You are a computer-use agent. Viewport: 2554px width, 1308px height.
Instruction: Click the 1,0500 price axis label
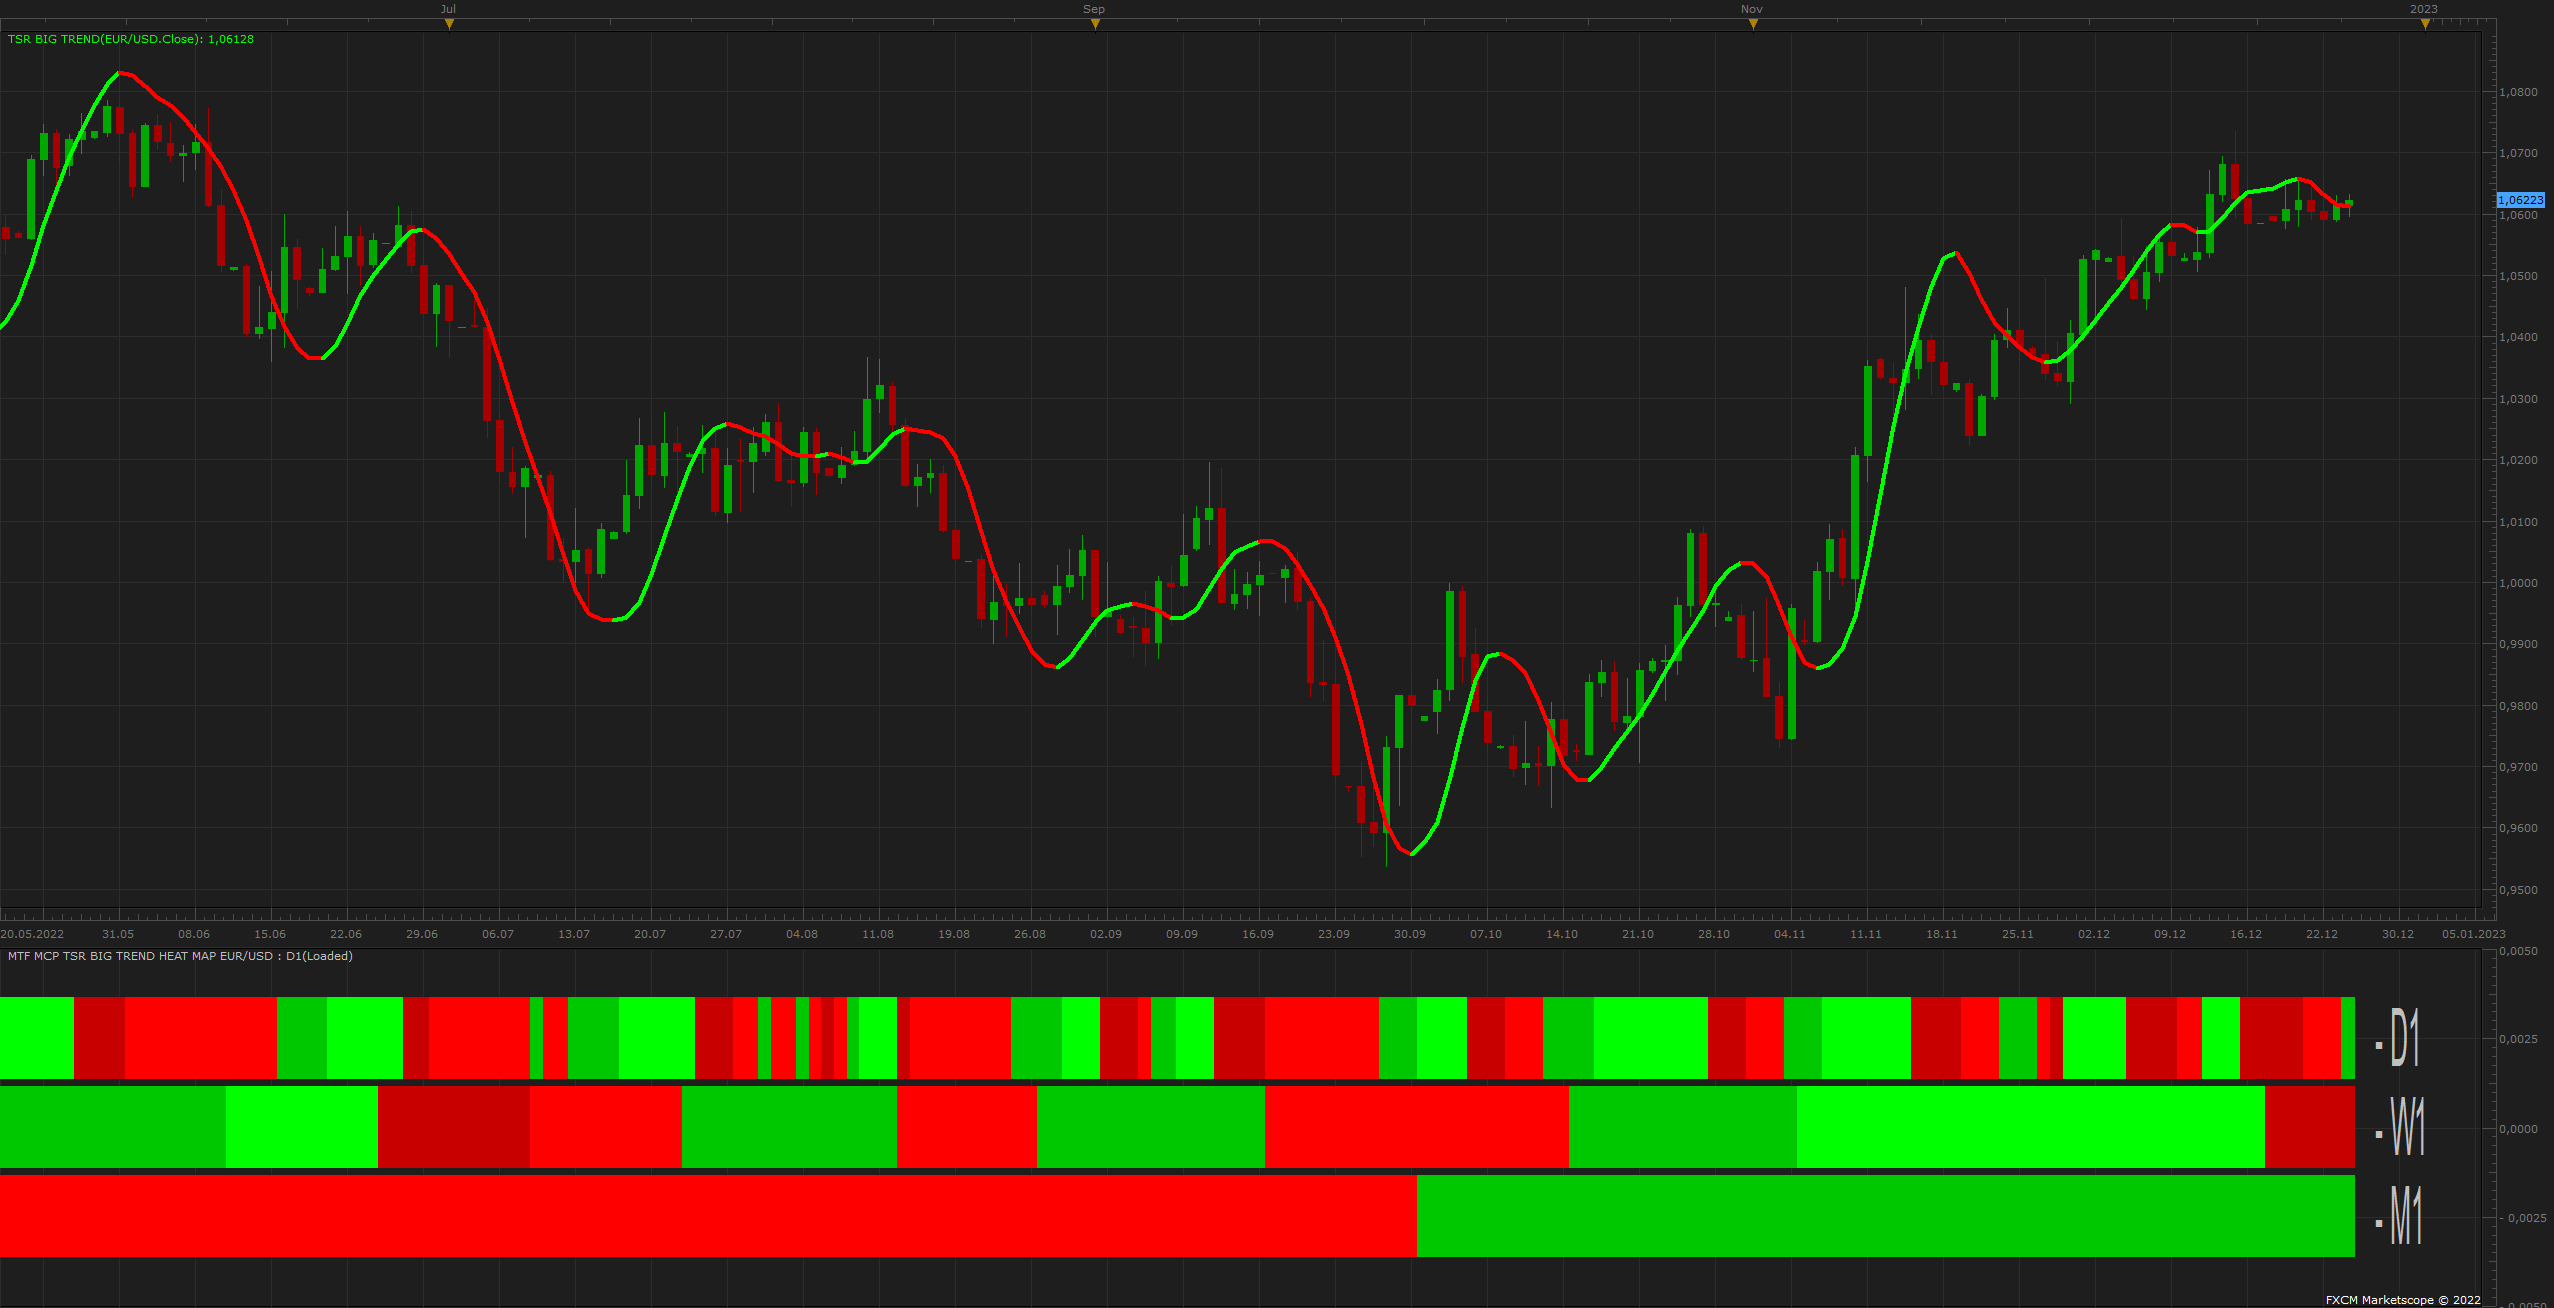[x=2518, y=276]
